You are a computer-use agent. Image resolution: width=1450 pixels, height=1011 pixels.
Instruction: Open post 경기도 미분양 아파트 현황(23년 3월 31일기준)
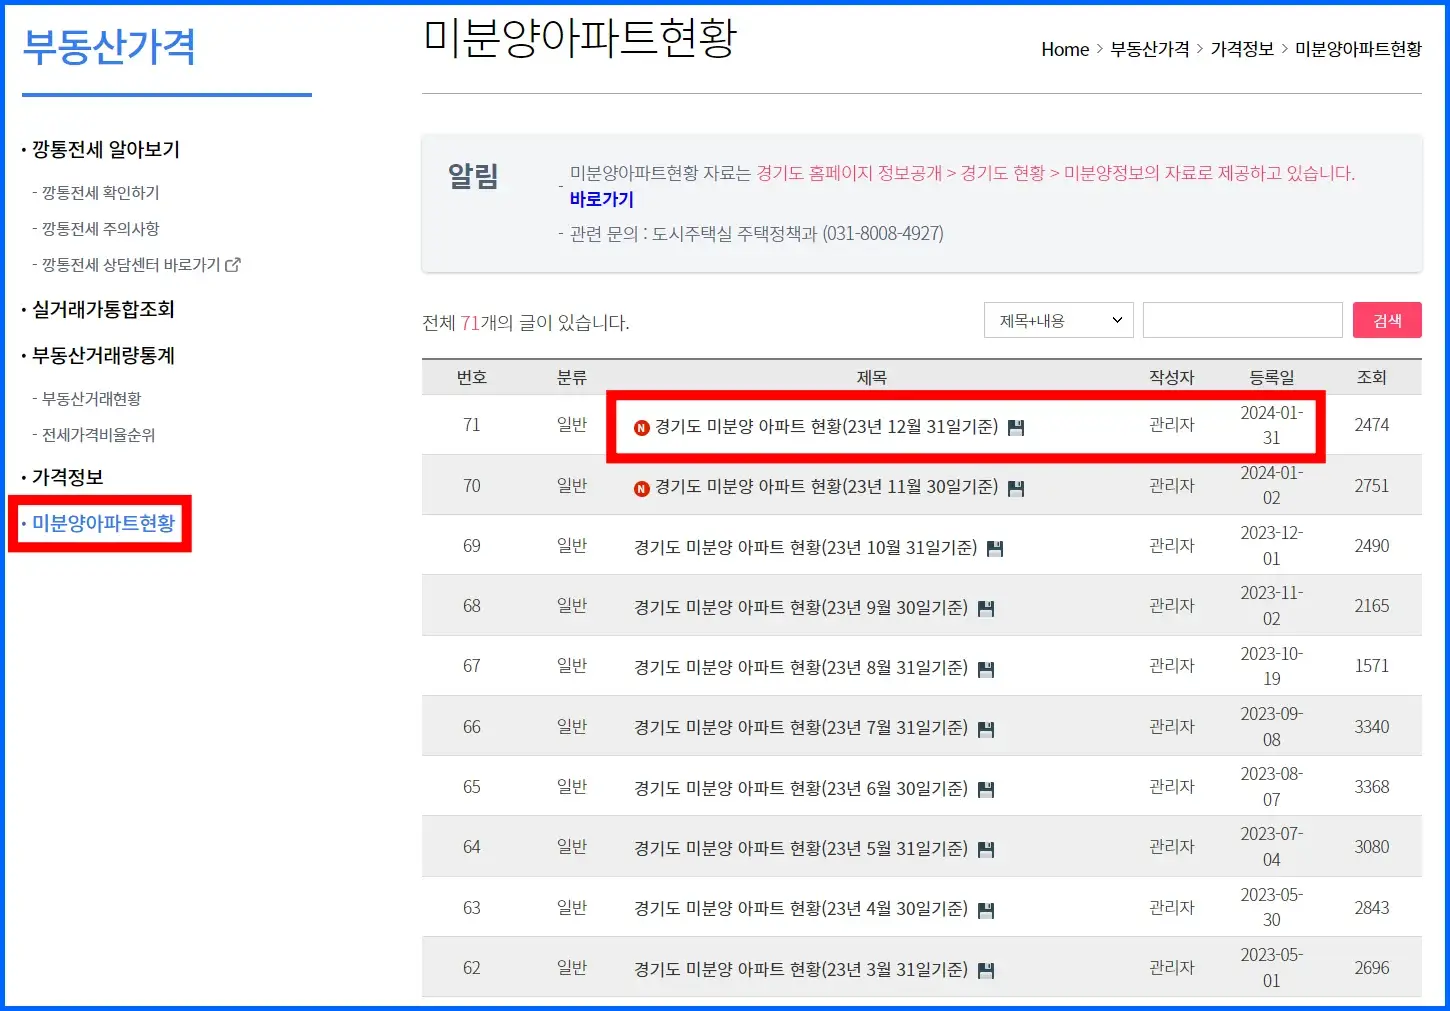(x=801, y=969)
